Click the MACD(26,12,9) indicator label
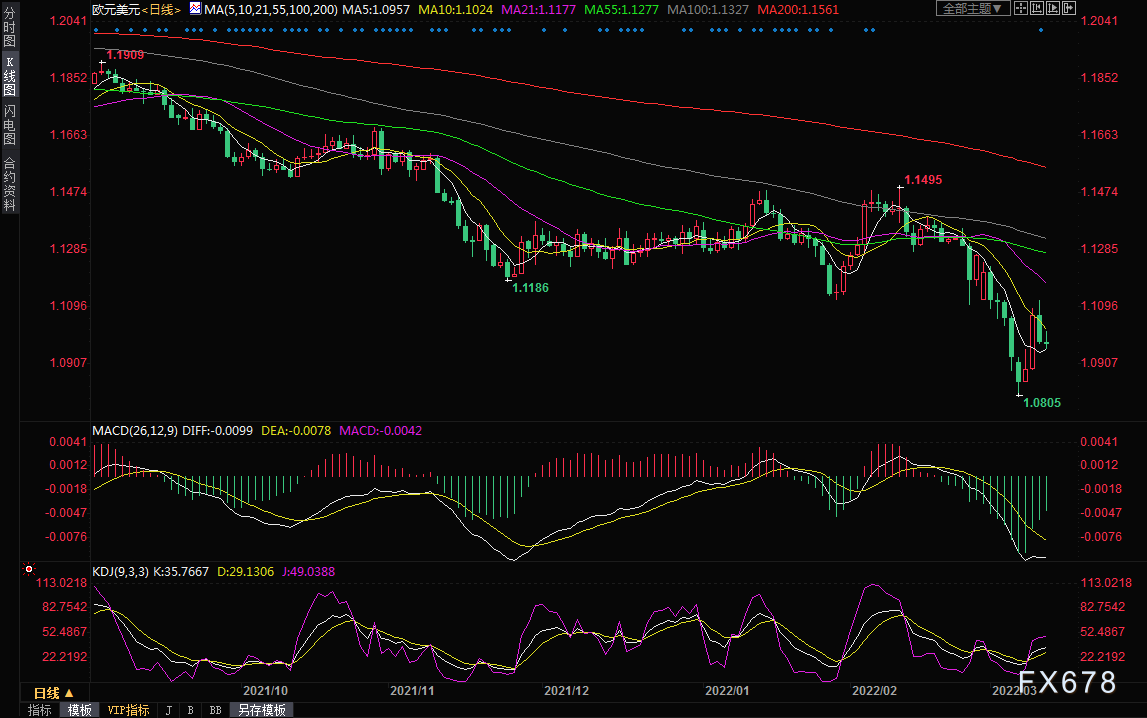This screenshot has height=718, width=1147. tap(132, 430)
